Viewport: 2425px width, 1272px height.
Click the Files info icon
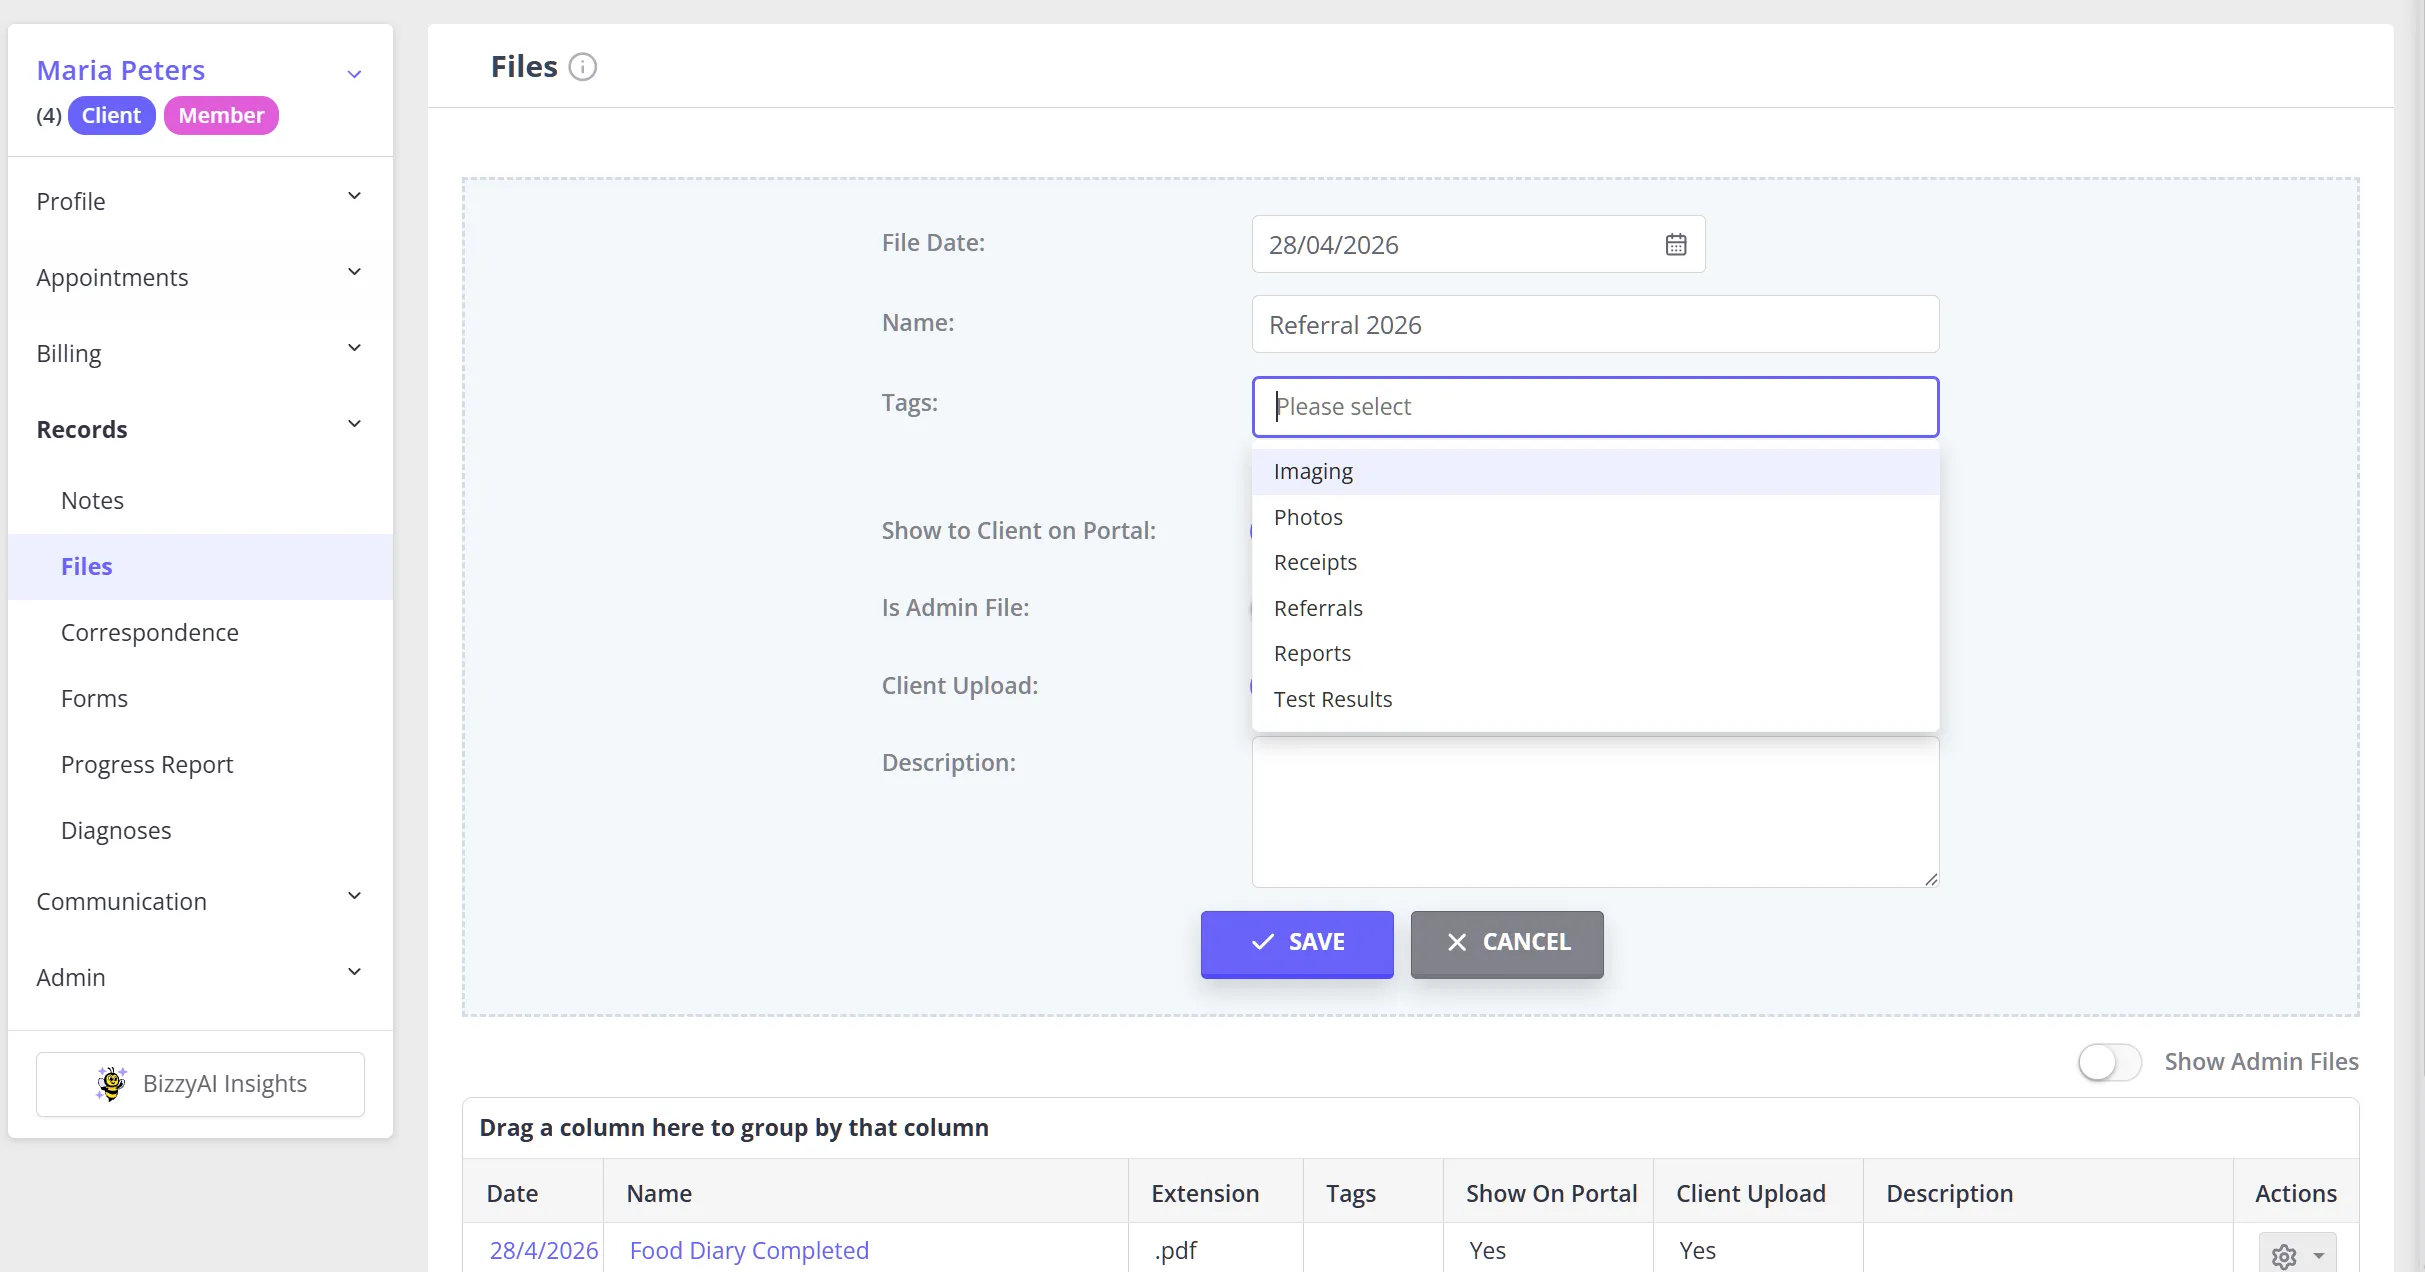coord(582,67)
